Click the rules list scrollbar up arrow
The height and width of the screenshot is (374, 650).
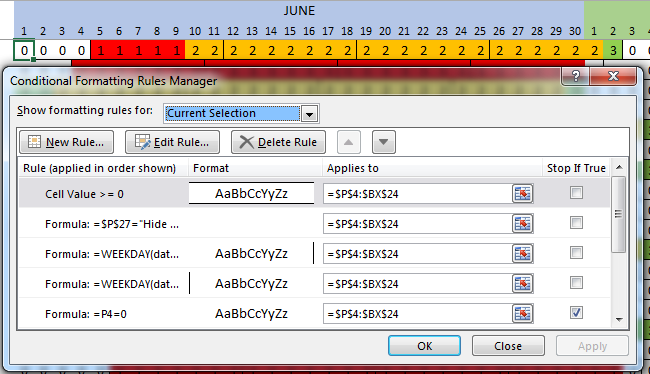coord(619,167)
